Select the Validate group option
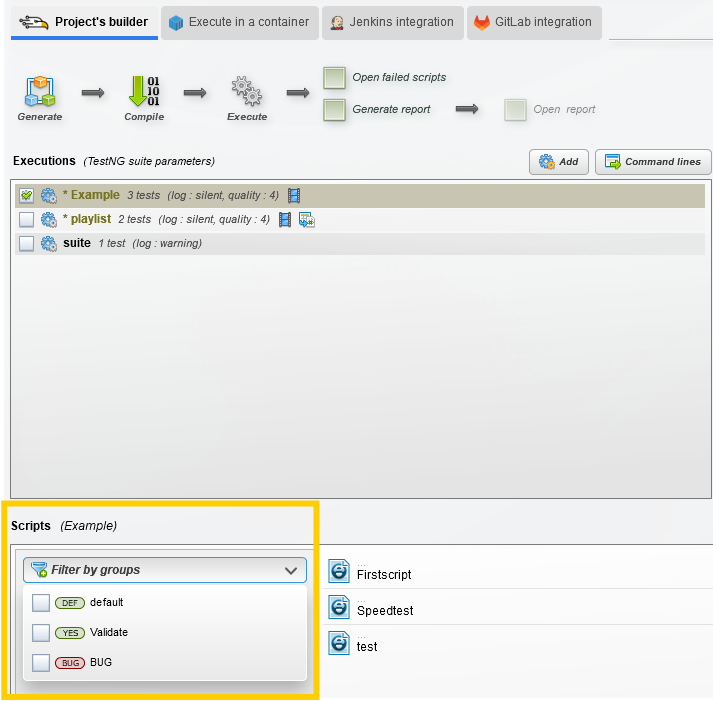This screenshot has height=701, width=713. tap(109, 632)
